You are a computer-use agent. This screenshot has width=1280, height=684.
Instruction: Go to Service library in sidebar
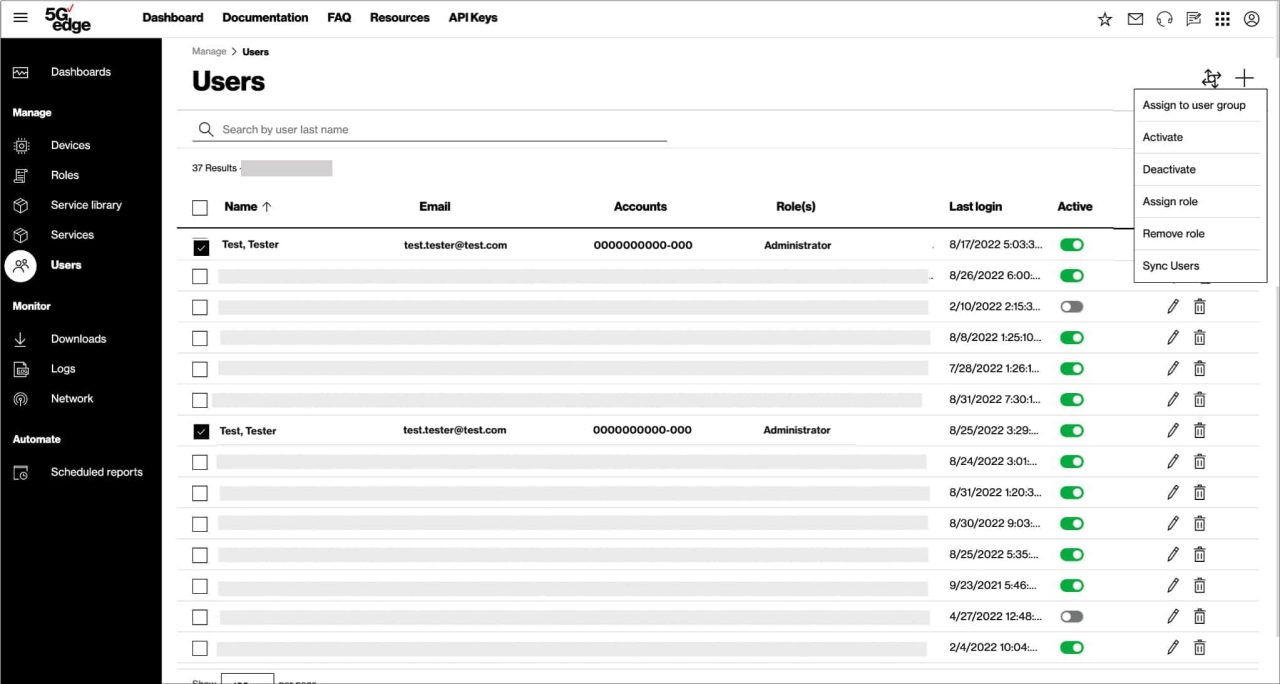click(86, 205)
